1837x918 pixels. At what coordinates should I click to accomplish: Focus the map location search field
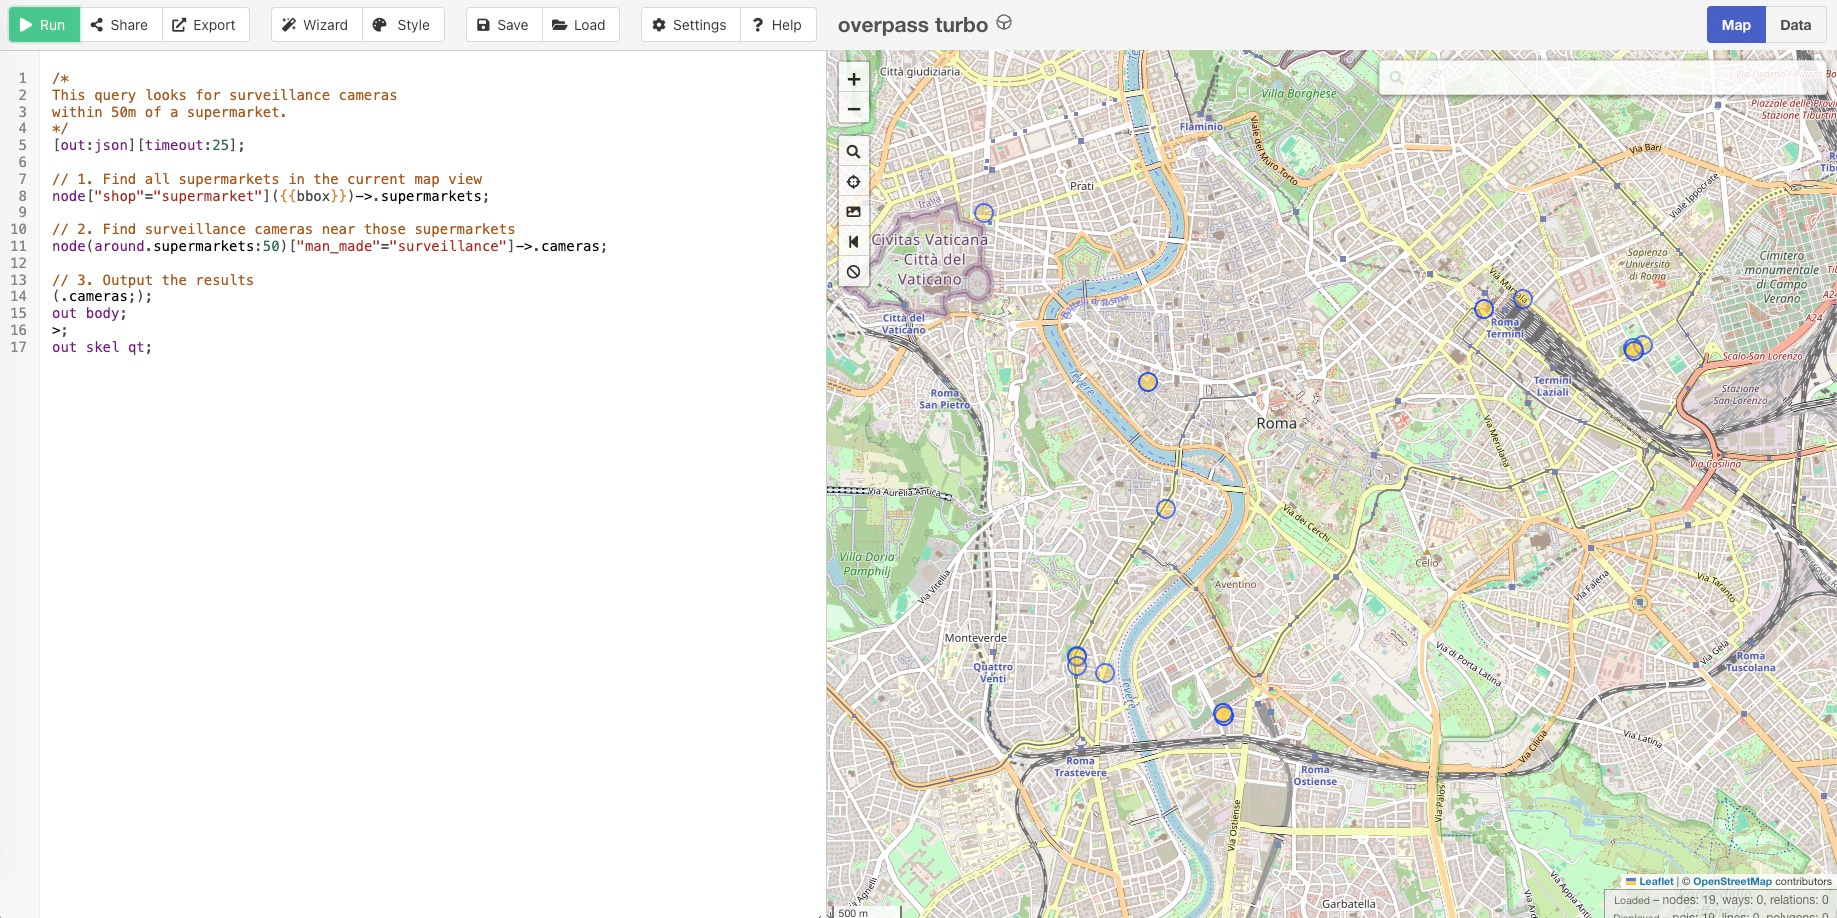point(1600,77)
